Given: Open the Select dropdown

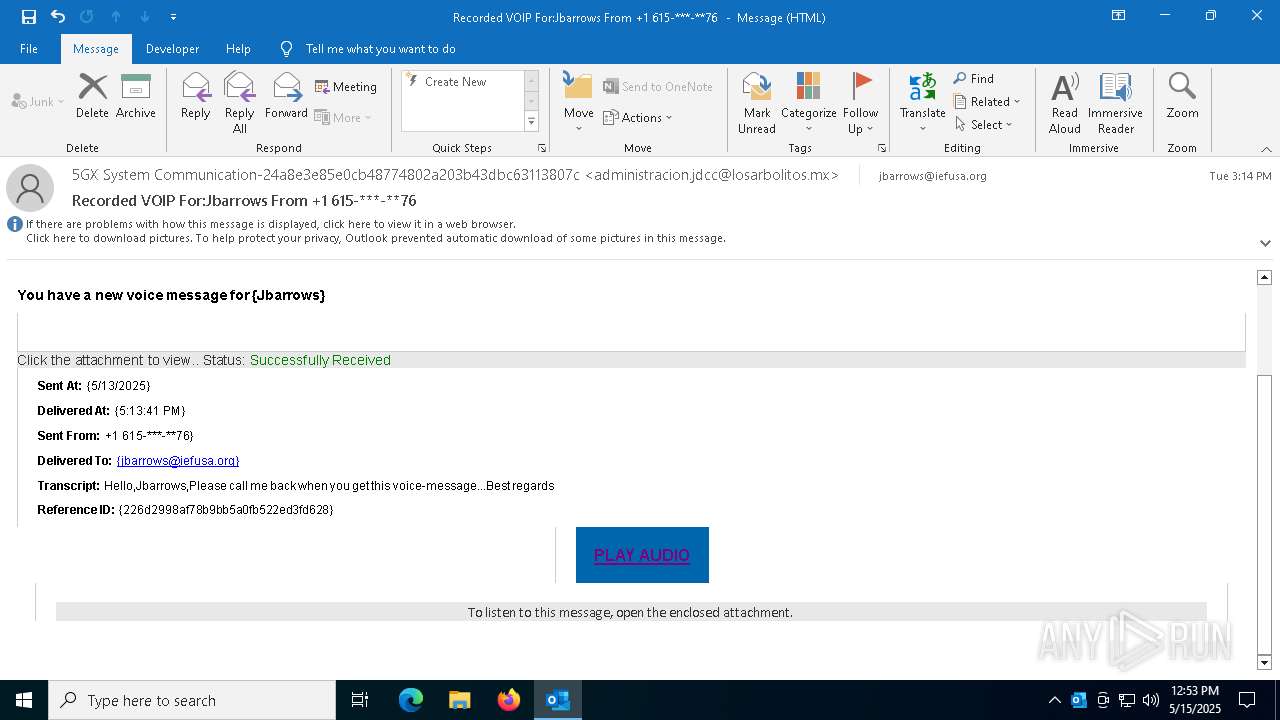Looking at the screenshot, I should 983,125.
